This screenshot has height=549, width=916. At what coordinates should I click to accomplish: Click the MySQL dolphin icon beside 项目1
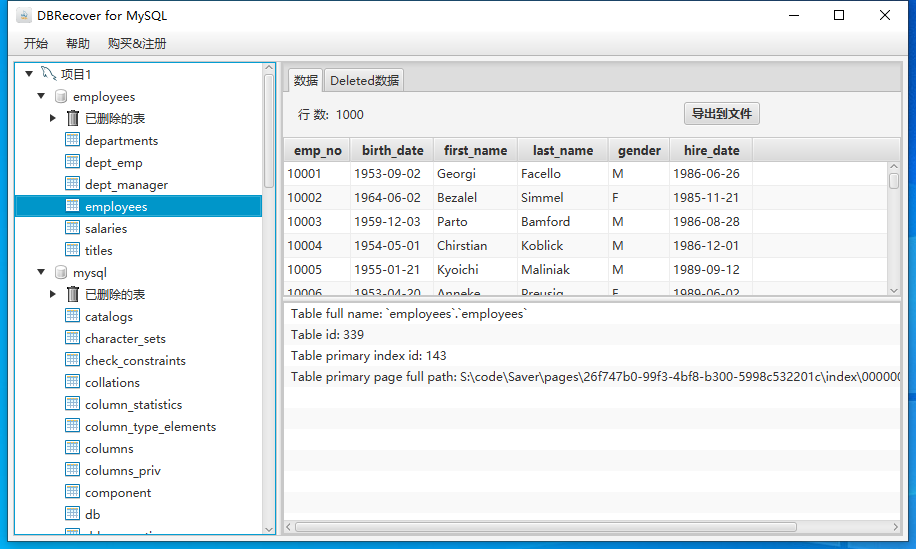click(x=48, y=74)
